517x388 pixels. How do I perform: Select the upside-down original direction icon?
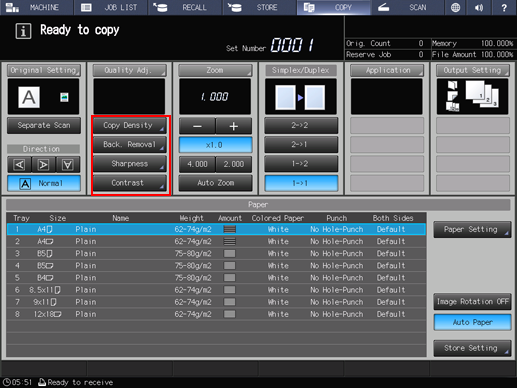[68, 164]
